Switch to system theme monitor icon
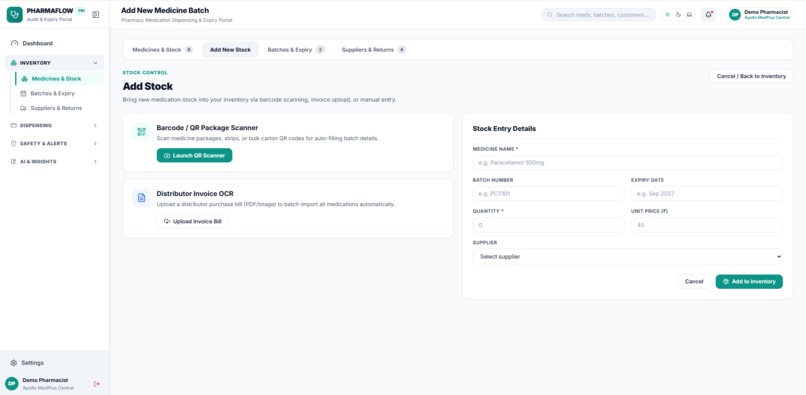806x395 pixels. pos(689,15)
